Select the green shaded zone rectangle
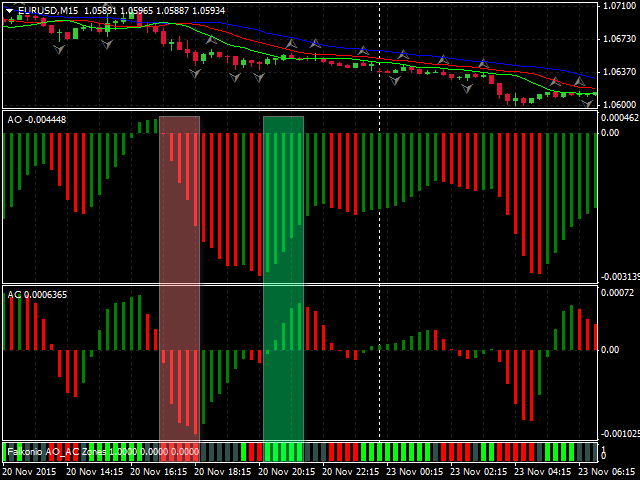 283,280
